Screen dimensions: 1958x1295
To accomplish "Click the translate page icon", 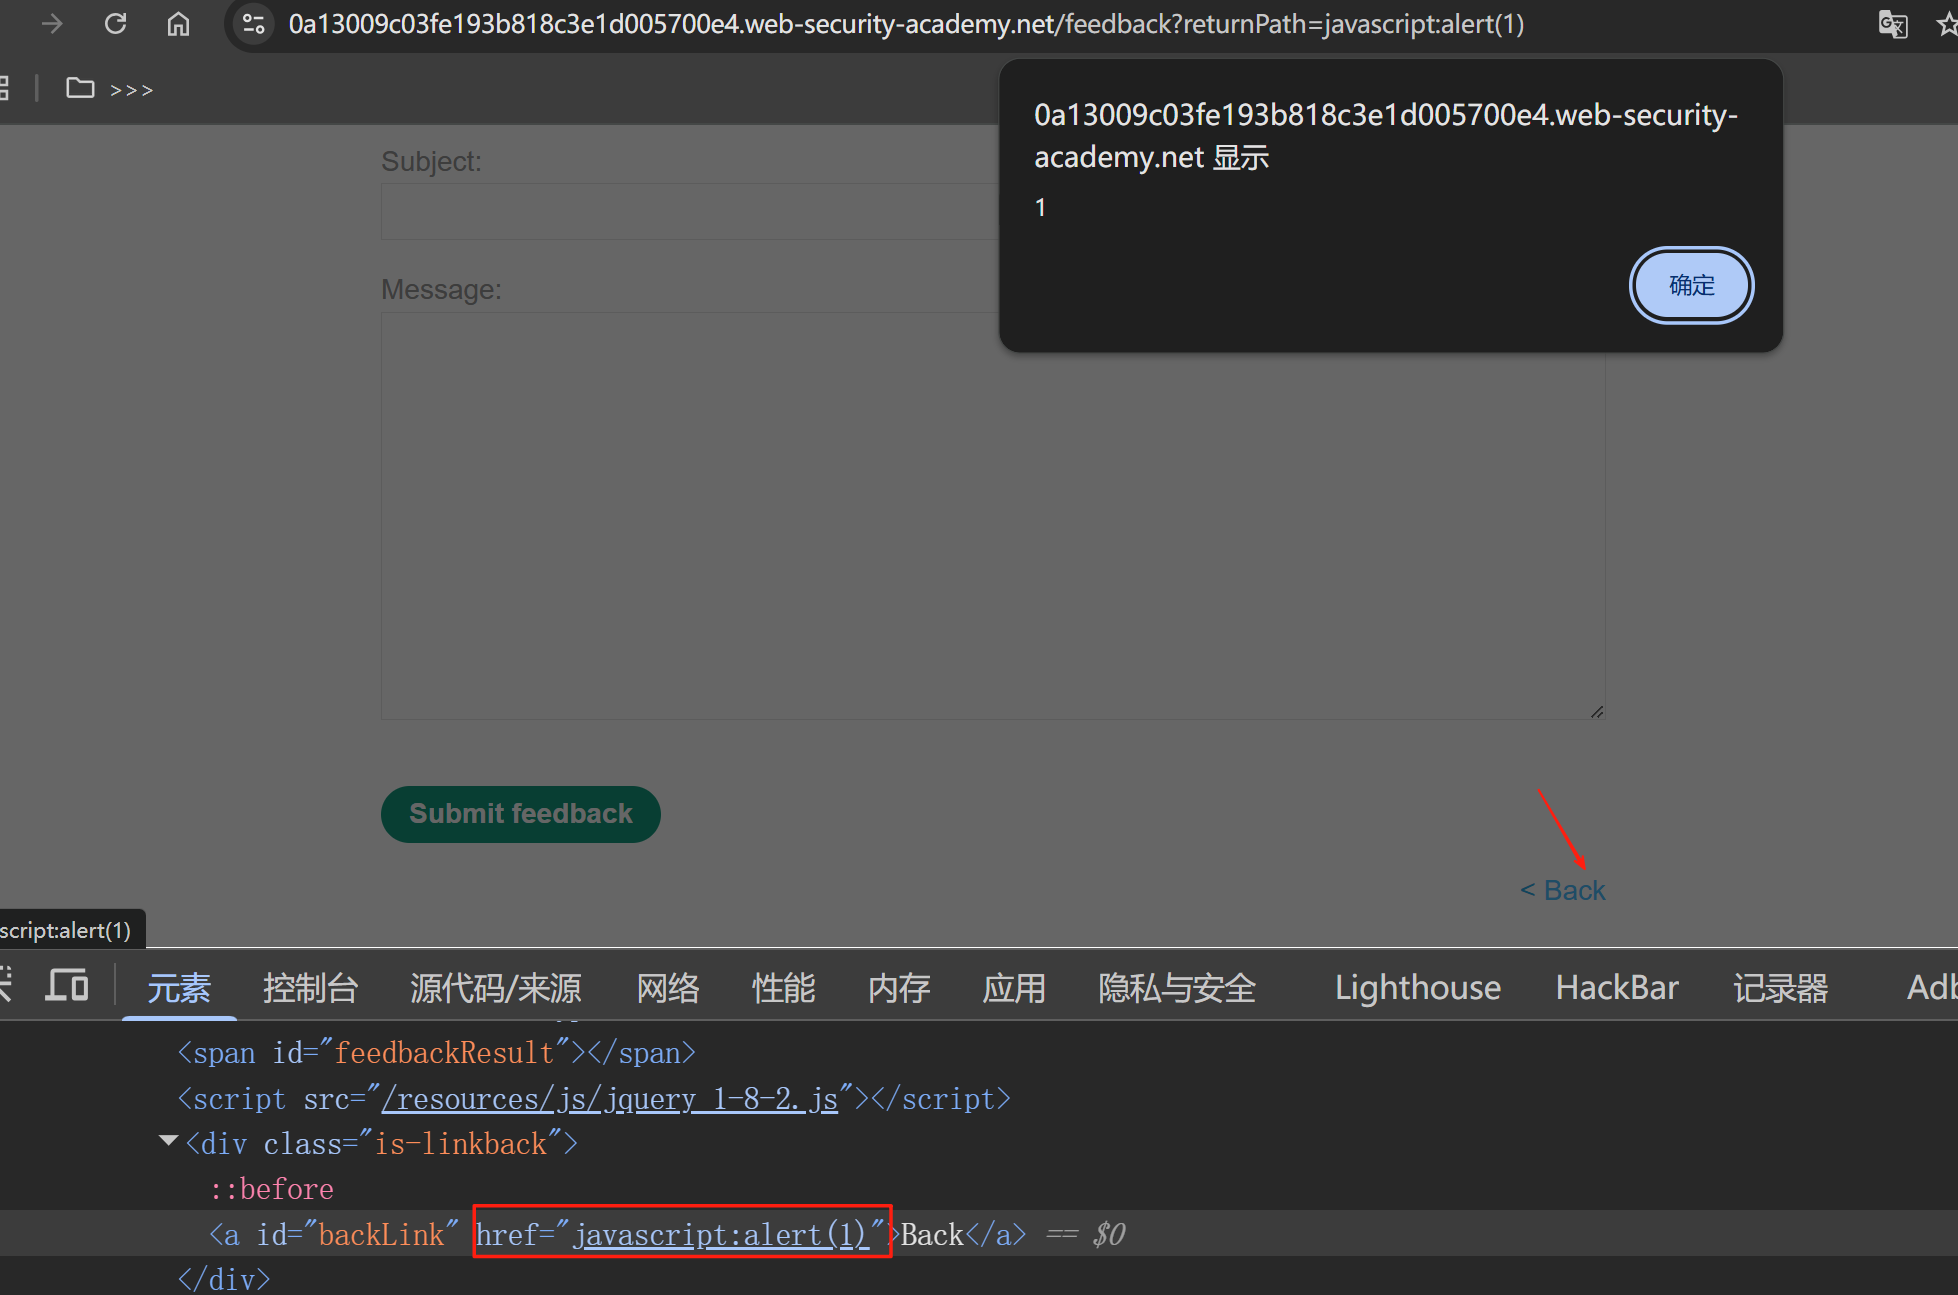I will [x=1892, y=24].
